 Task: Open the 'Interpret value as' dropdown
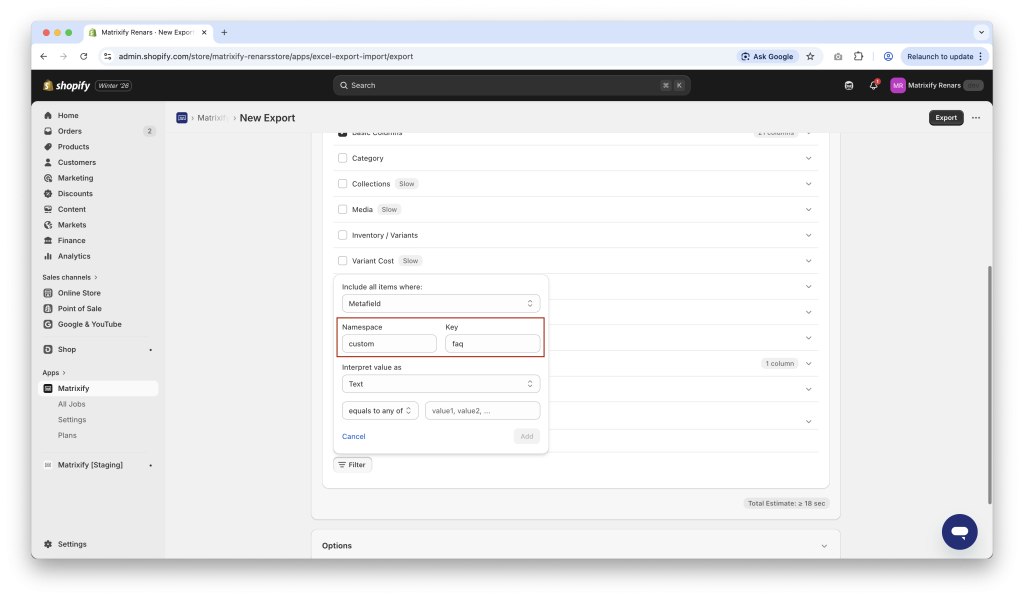[x=440, y=383]
